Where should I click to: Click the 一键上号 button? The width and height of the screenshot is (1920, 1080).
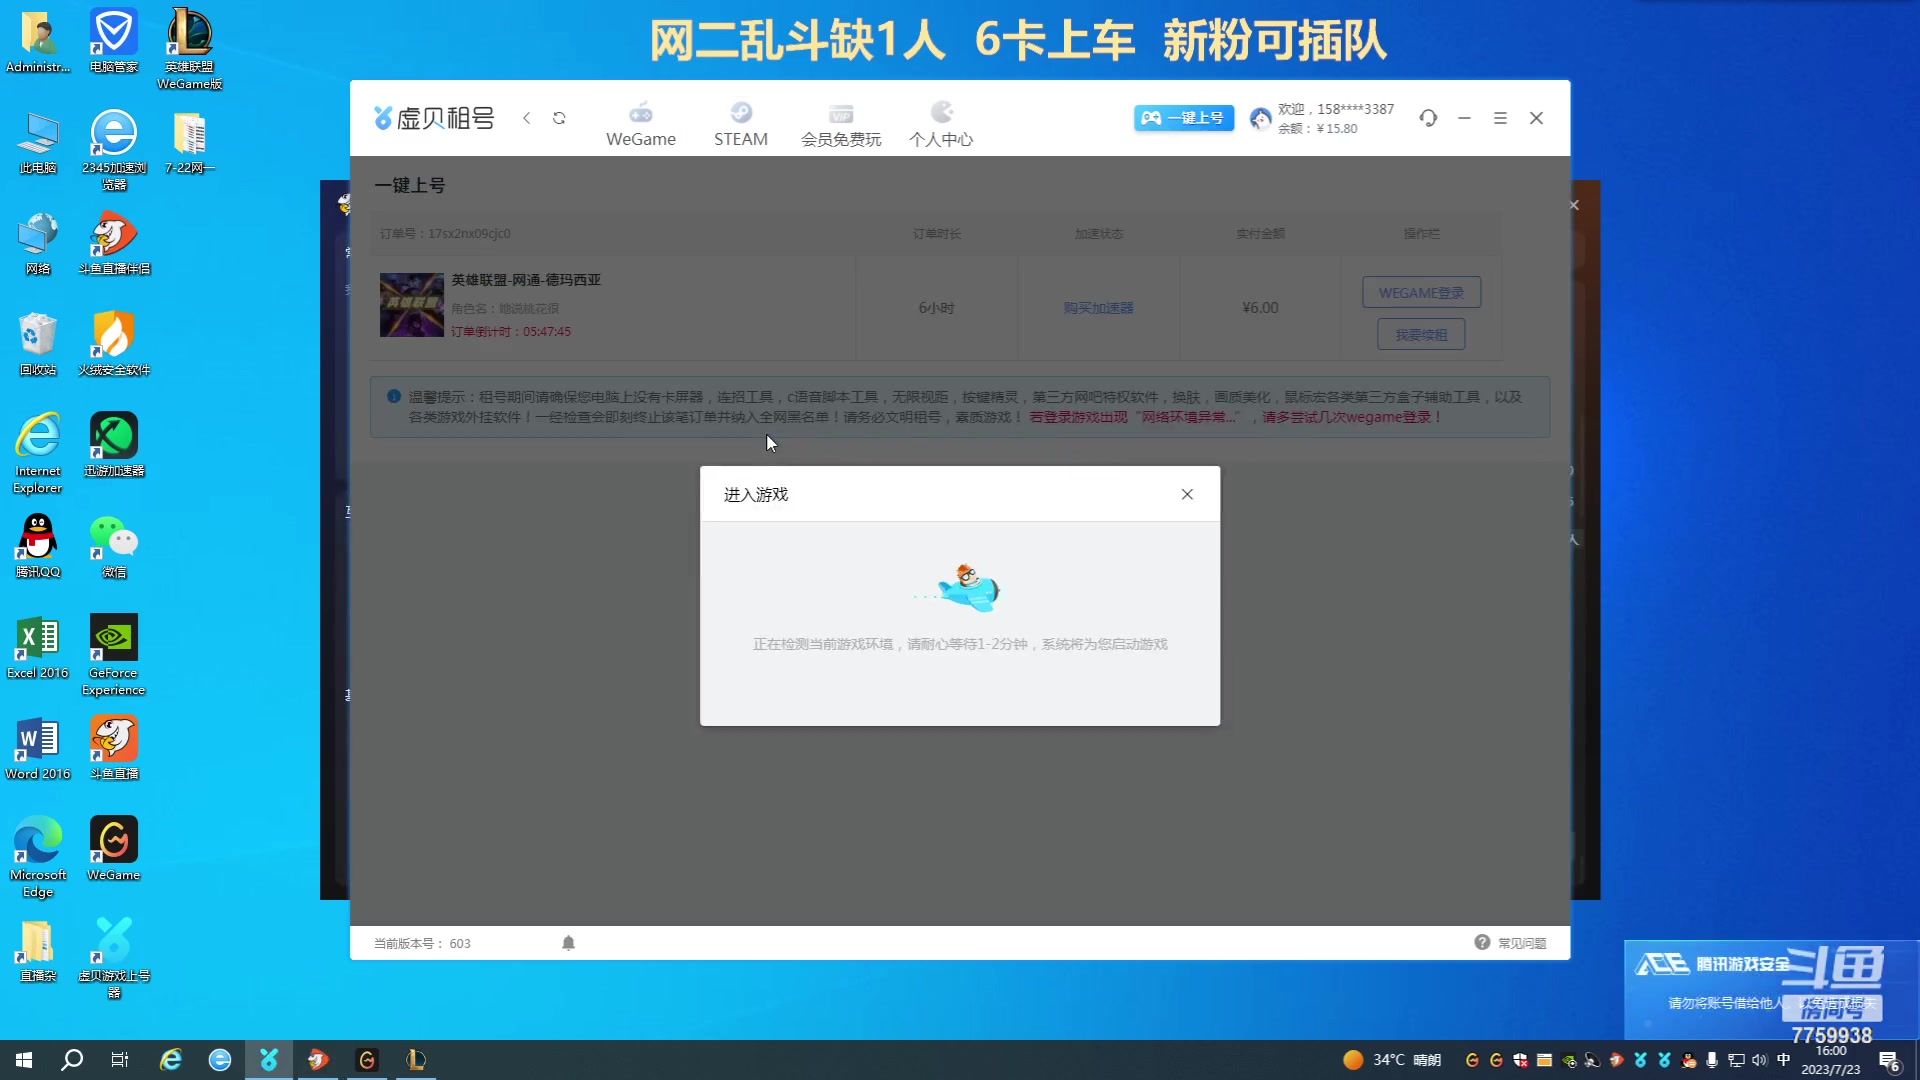pyautogui.click(x=1184, y=118)
